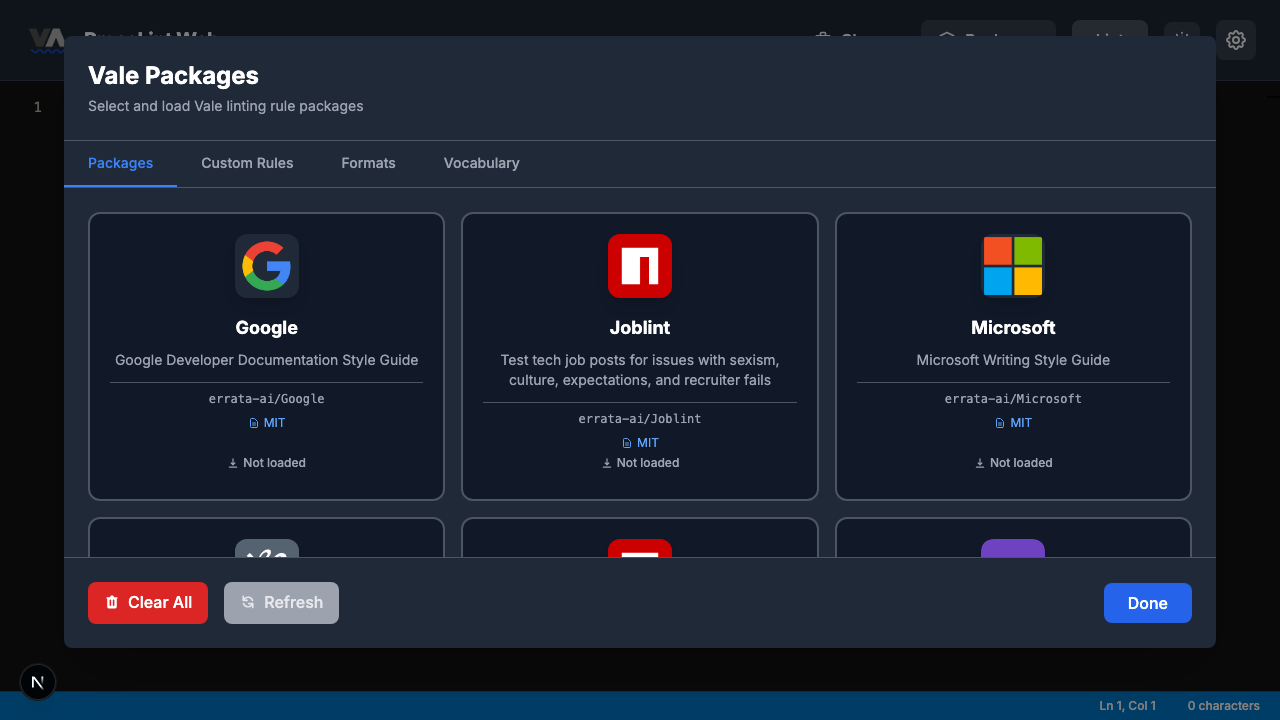Click the download icon next to Joblint's Not loaded
The width and height of the screenshot is (1280, 720).
(606, 462)
